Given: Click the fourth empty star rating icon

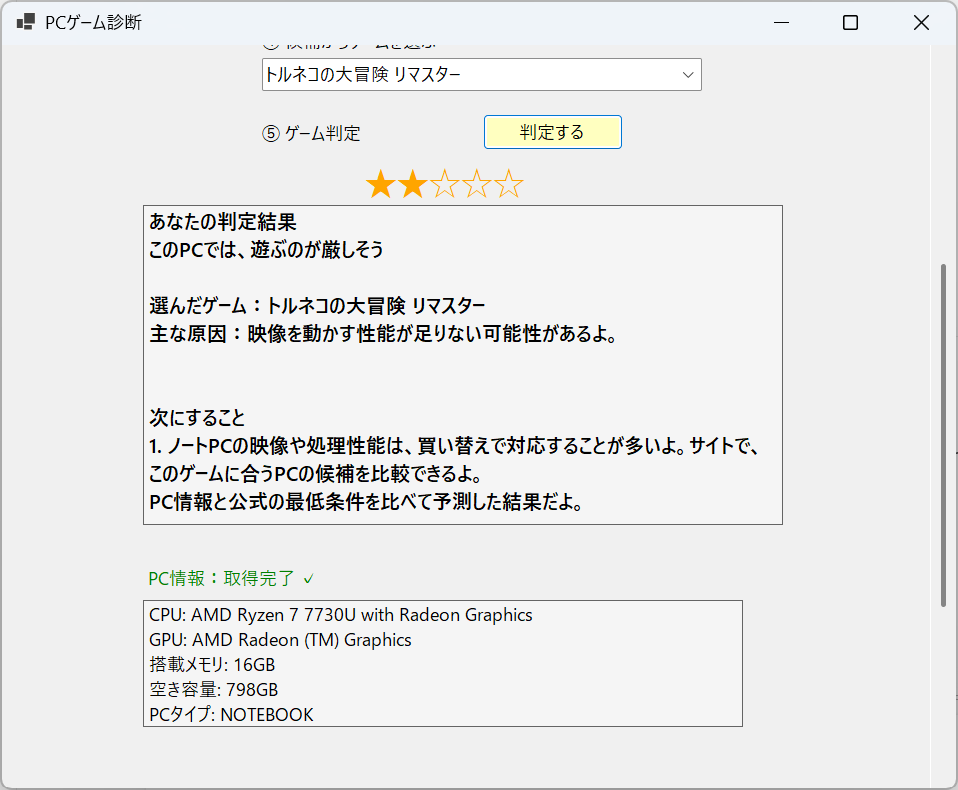Looking at the screenshot, I should [477, 184].
